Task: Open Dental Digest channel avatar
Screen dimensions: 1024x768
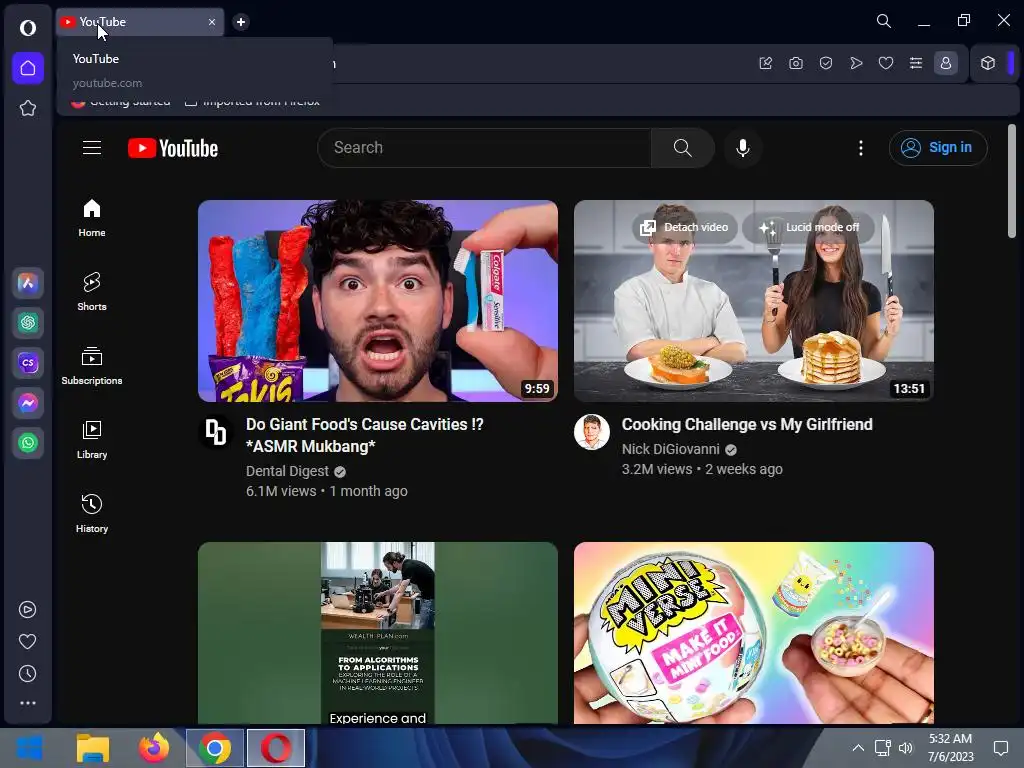Action: [x=216, y=432]
